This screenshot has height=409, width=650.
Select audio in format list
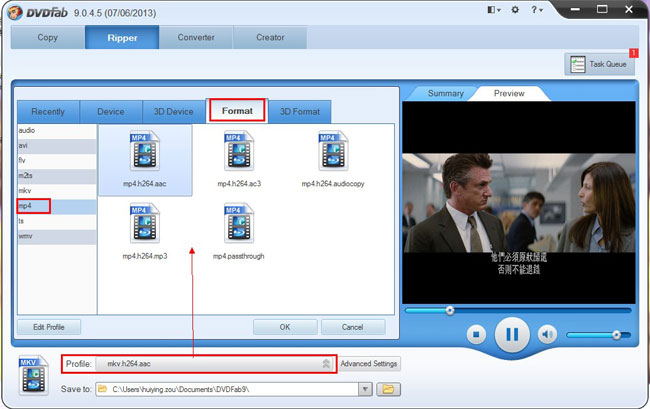57,130
